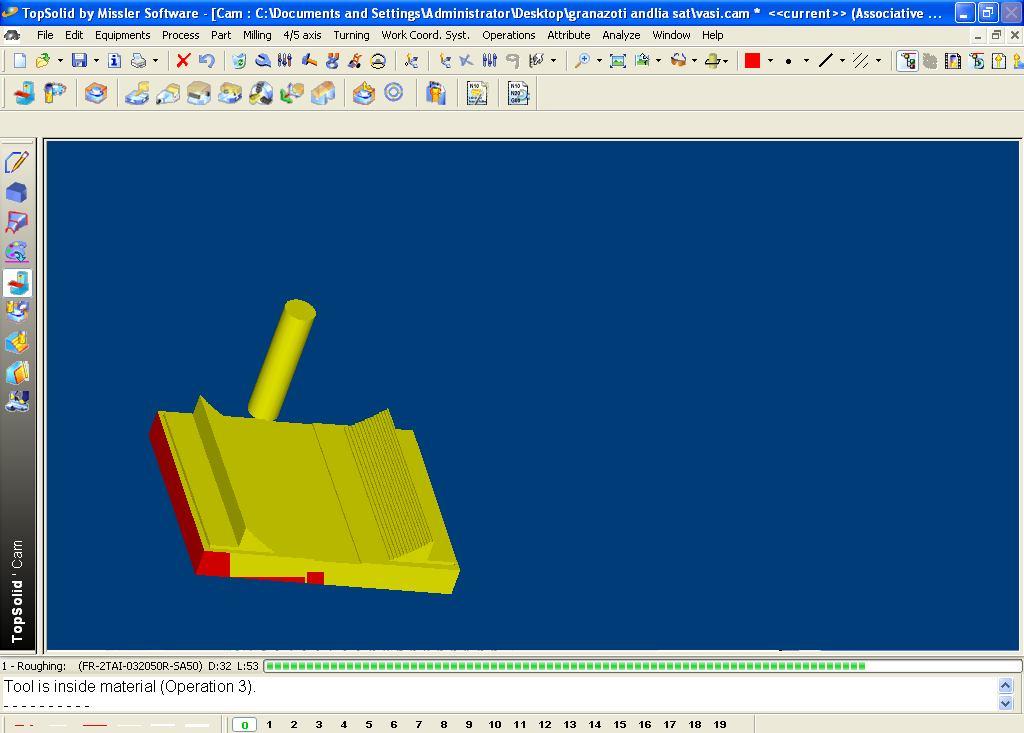Image resolution: width=1024 pixels, height=733 pixels.
Task: Toggle the operations tree icon at toolbar right
Action: 907,61
